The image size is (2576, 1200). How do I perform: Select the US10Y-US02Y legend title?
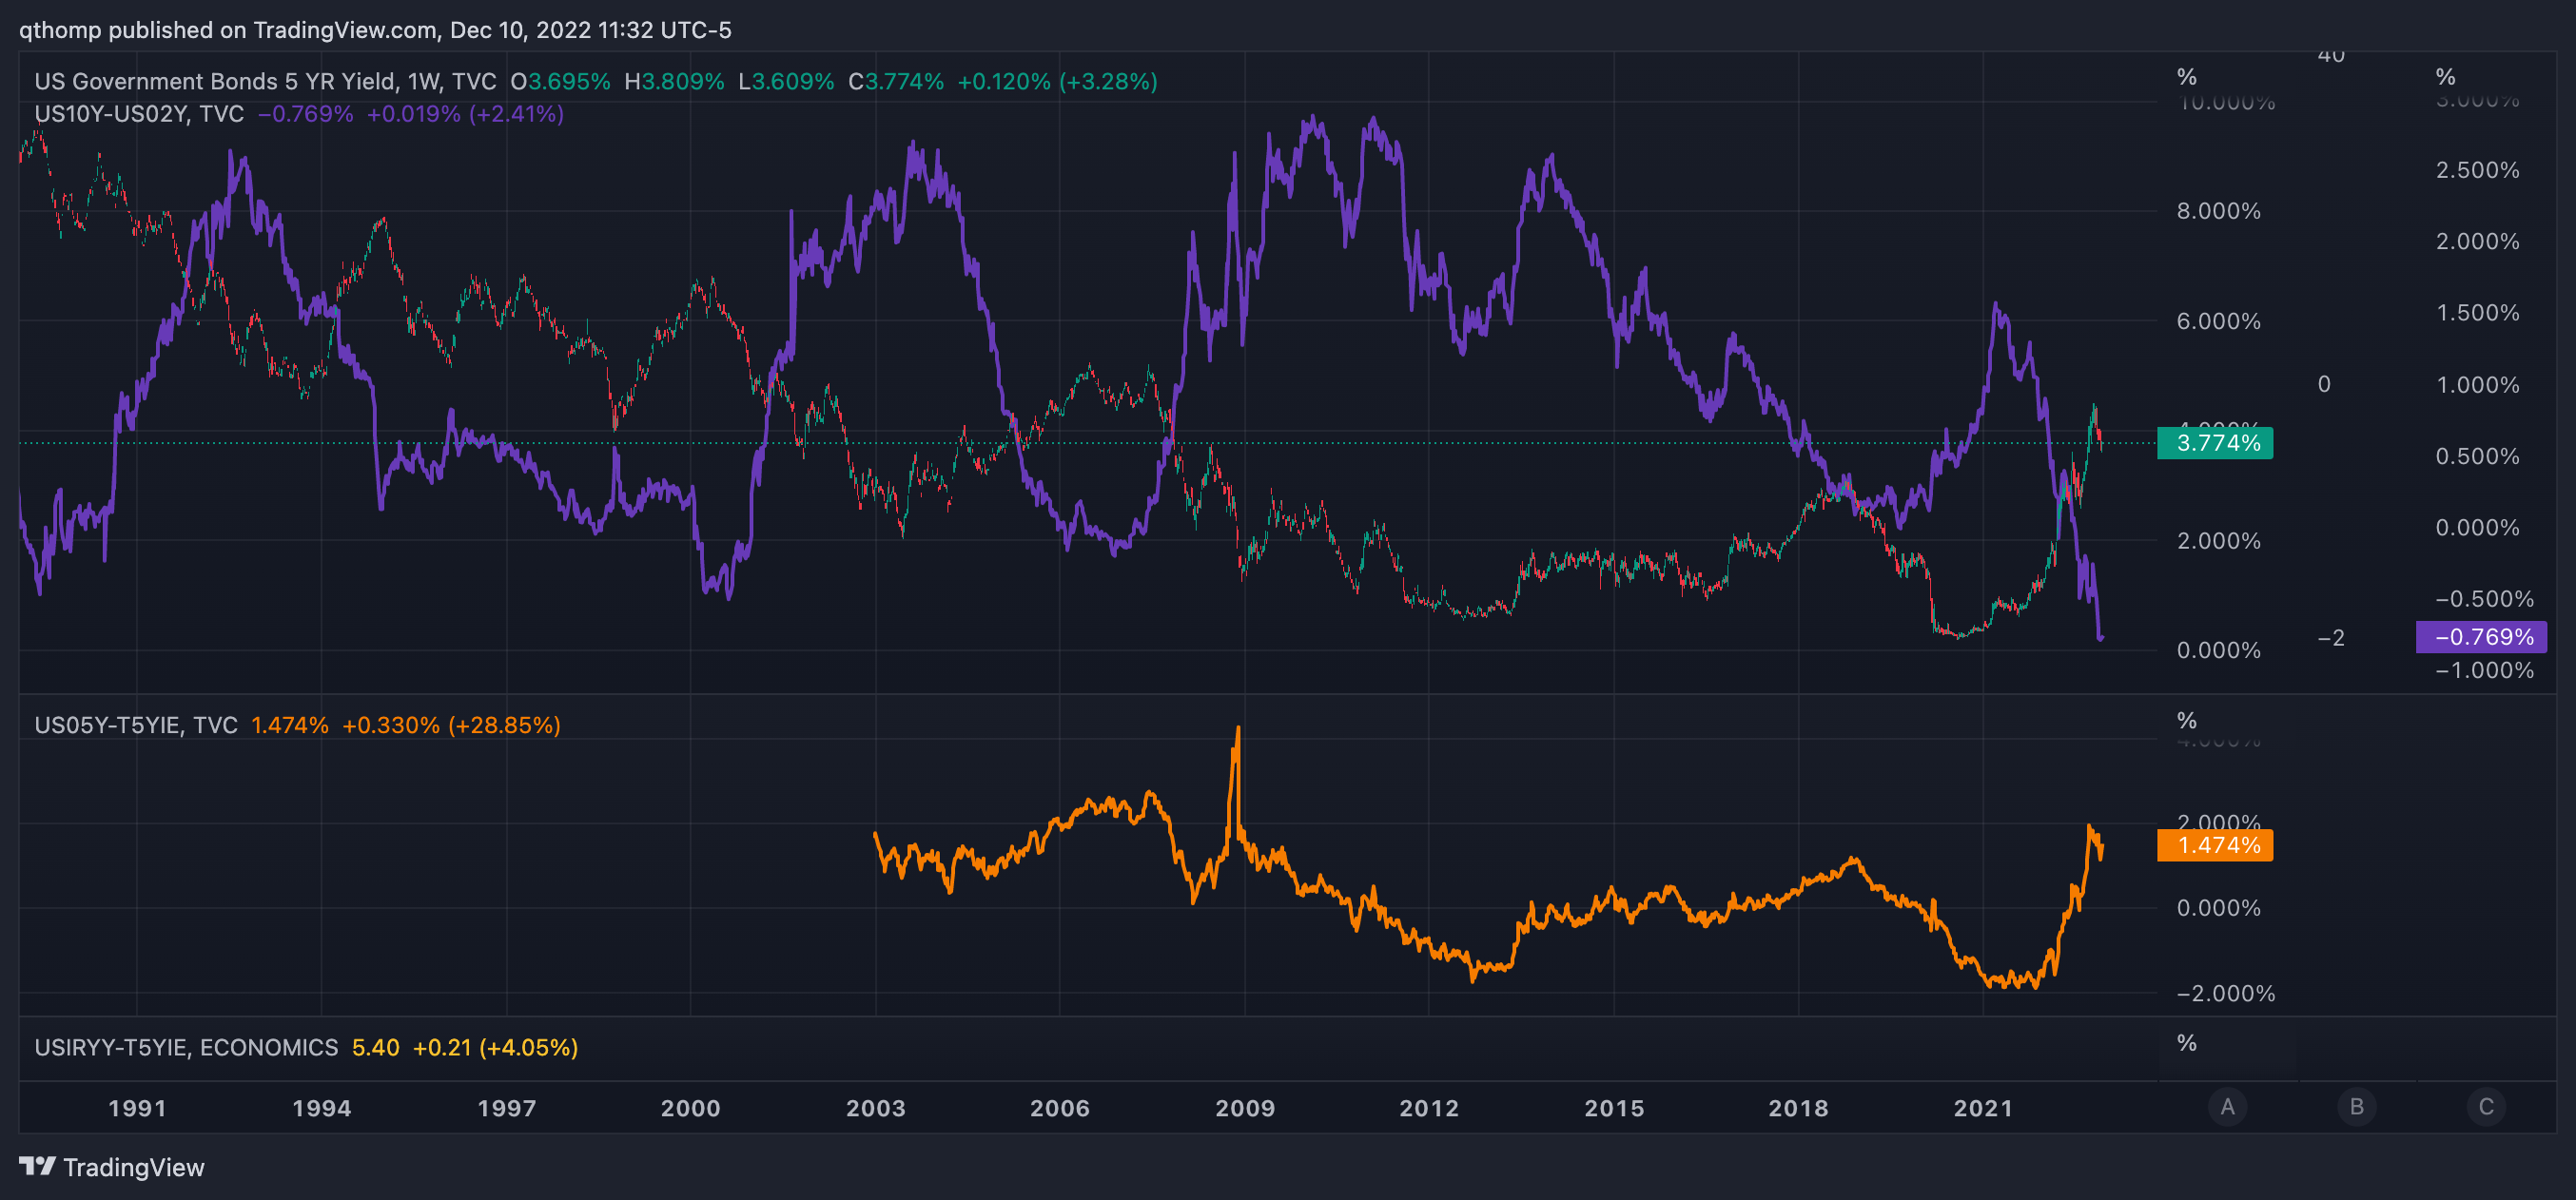click(139, 114)
